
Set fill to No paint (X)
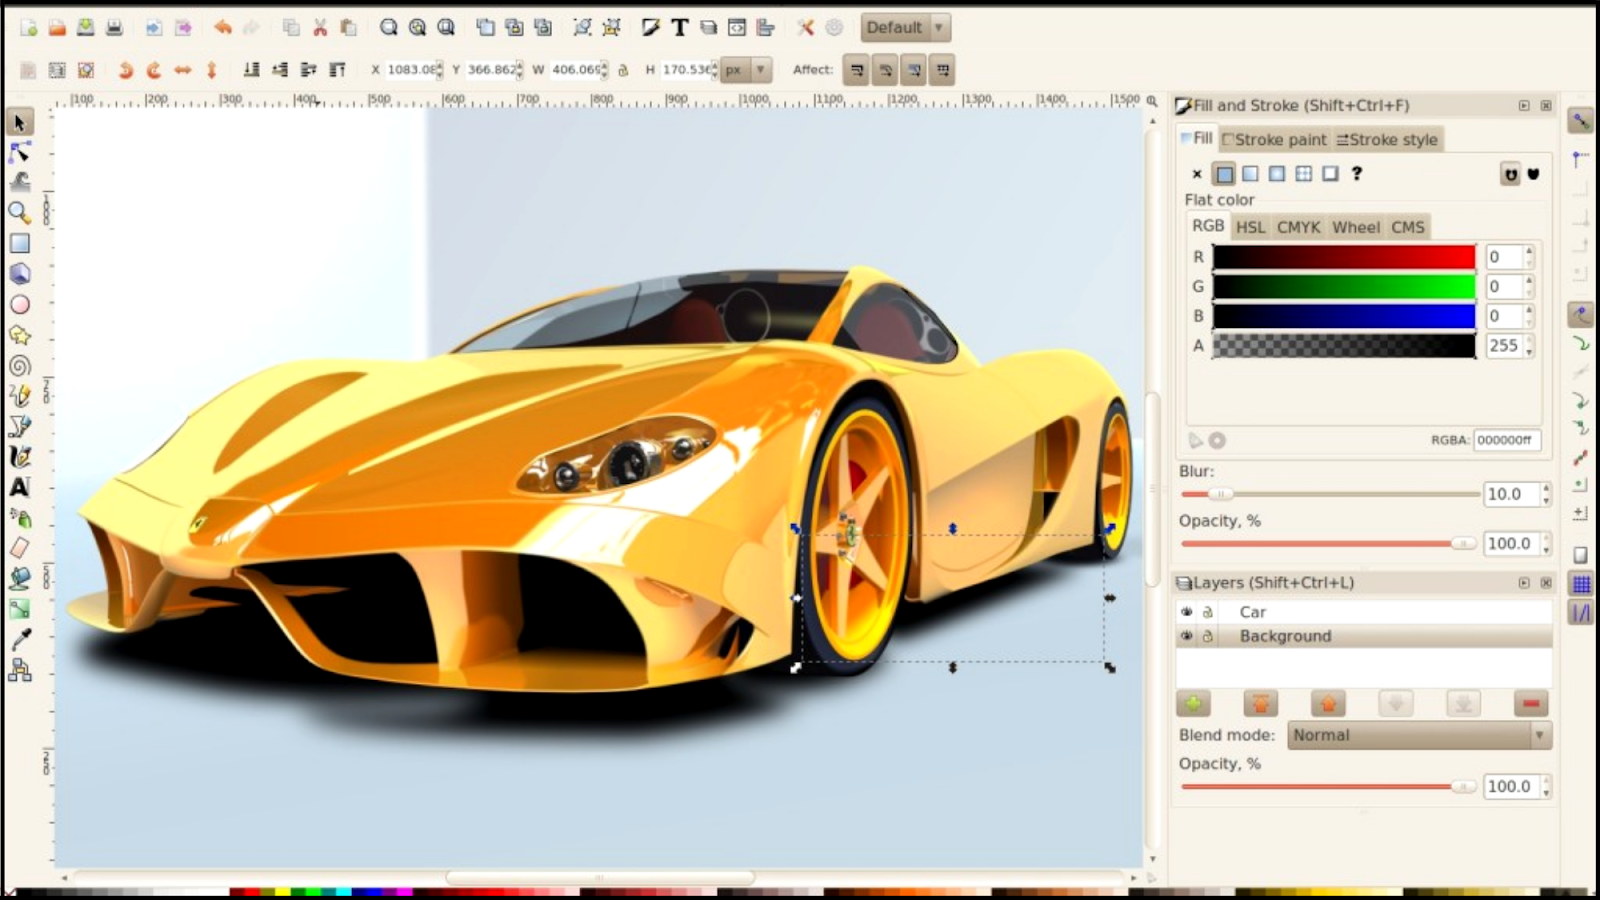pyautogui.click(x=1197, y=174)
